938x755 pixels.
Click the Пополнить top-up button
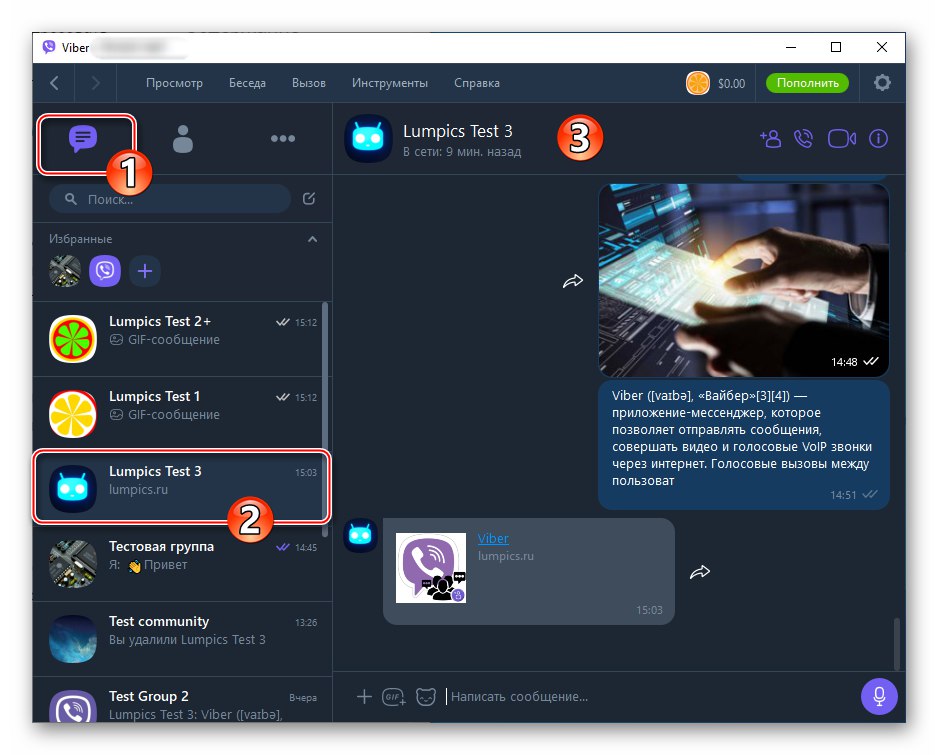[808, 83]
